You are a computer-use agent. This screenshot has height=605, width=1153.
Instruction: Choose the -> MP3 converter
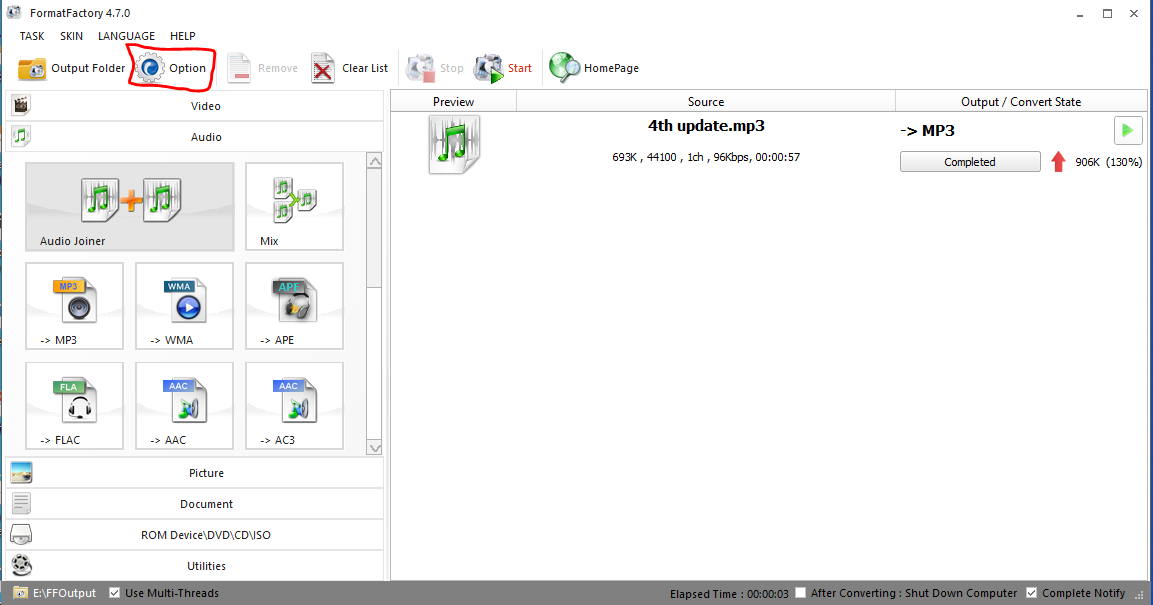(x=74, y=306)
